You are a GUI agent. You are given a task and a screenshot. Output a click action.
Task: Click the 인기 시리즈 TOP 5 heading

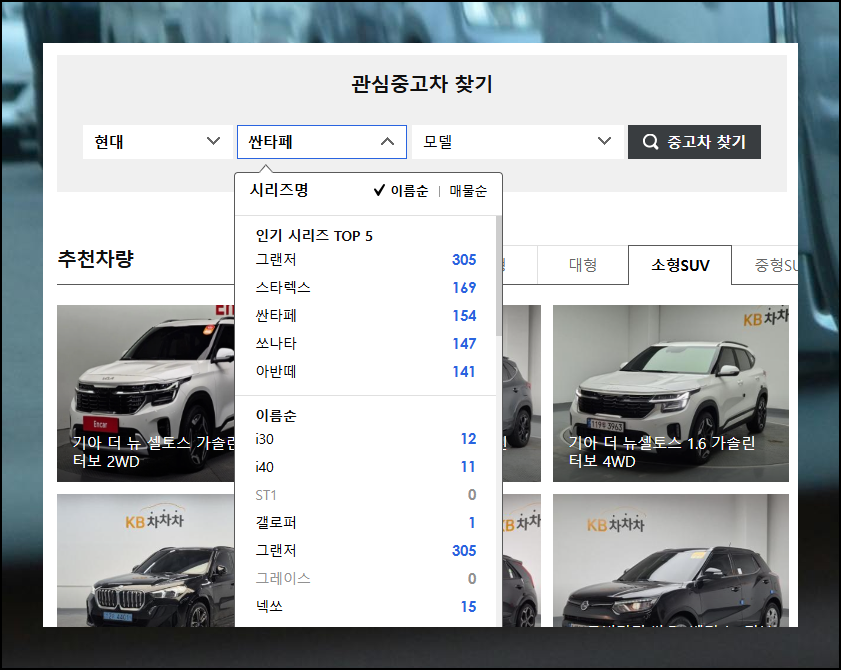pyautogui.click(x=314, y=235)
